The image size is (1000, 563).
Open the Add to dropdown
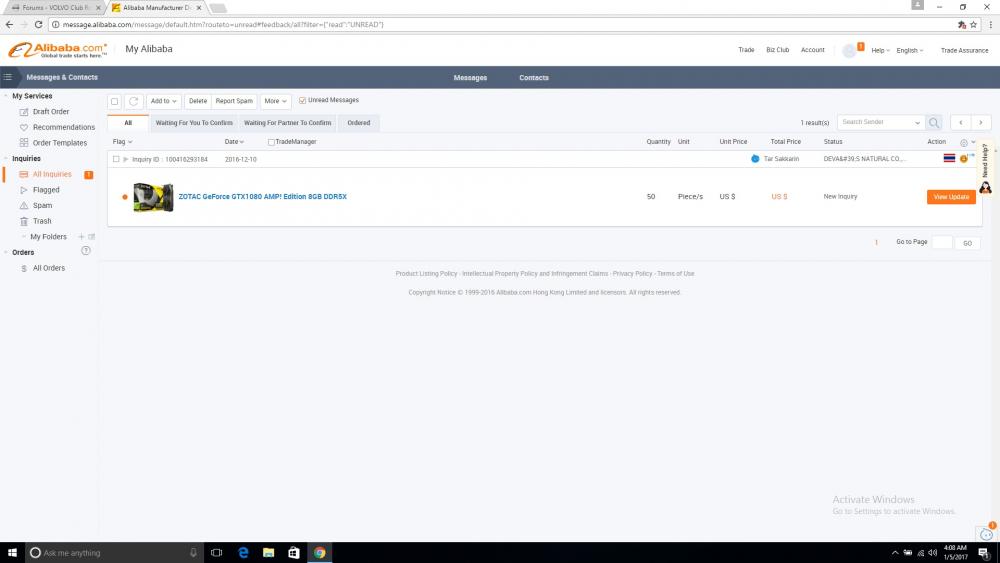pos(164,101)
